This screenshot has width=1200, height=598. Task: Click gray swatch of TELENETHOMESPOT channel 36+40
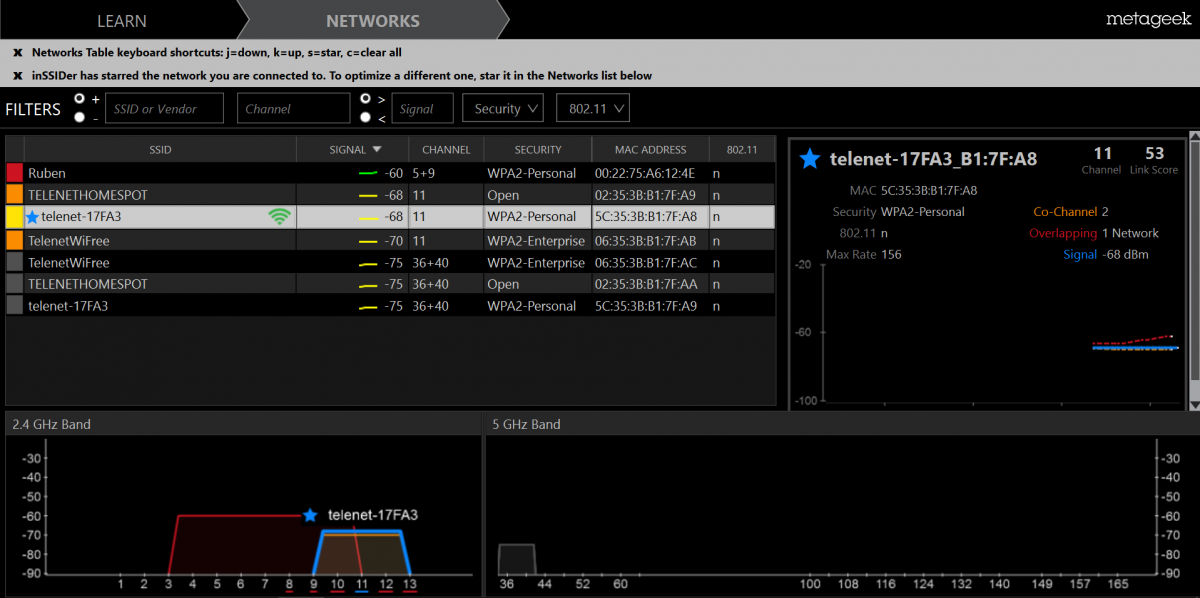tap(14, 284)
